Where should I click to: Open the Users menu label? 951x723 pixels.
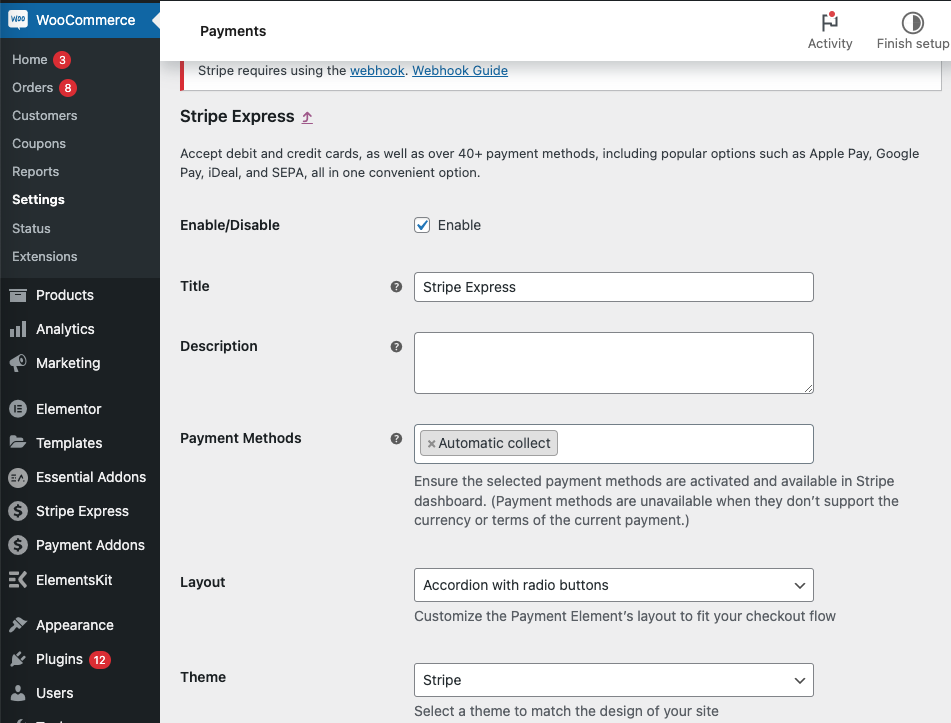pos(55,693)
